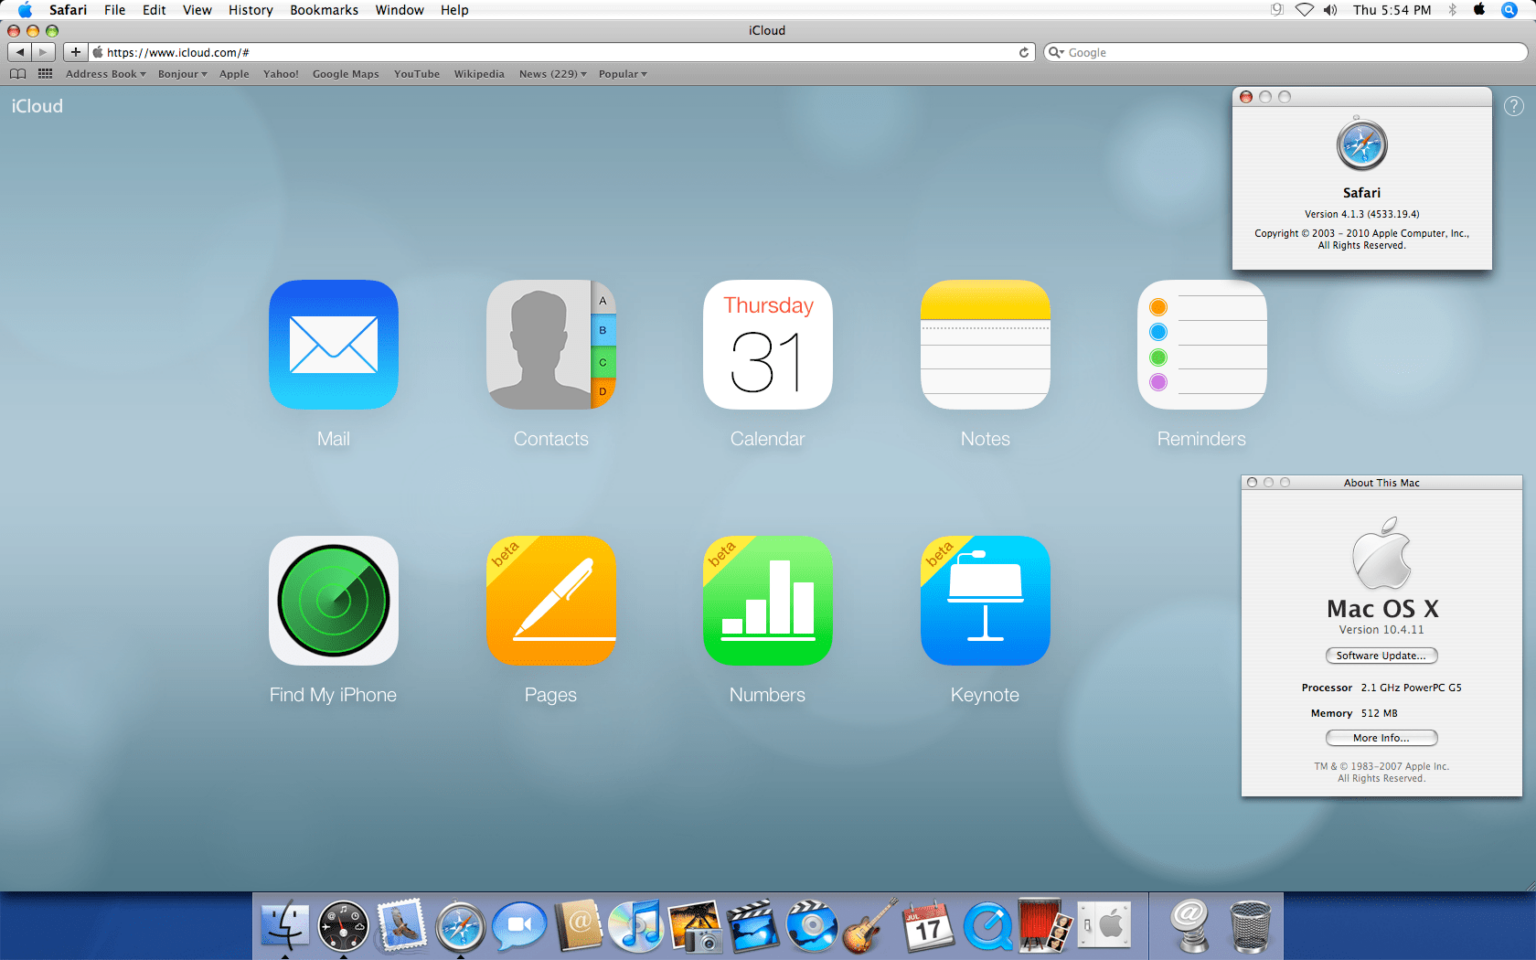
Task: Open the iCloud Mail app
Action: click(333, 344)
